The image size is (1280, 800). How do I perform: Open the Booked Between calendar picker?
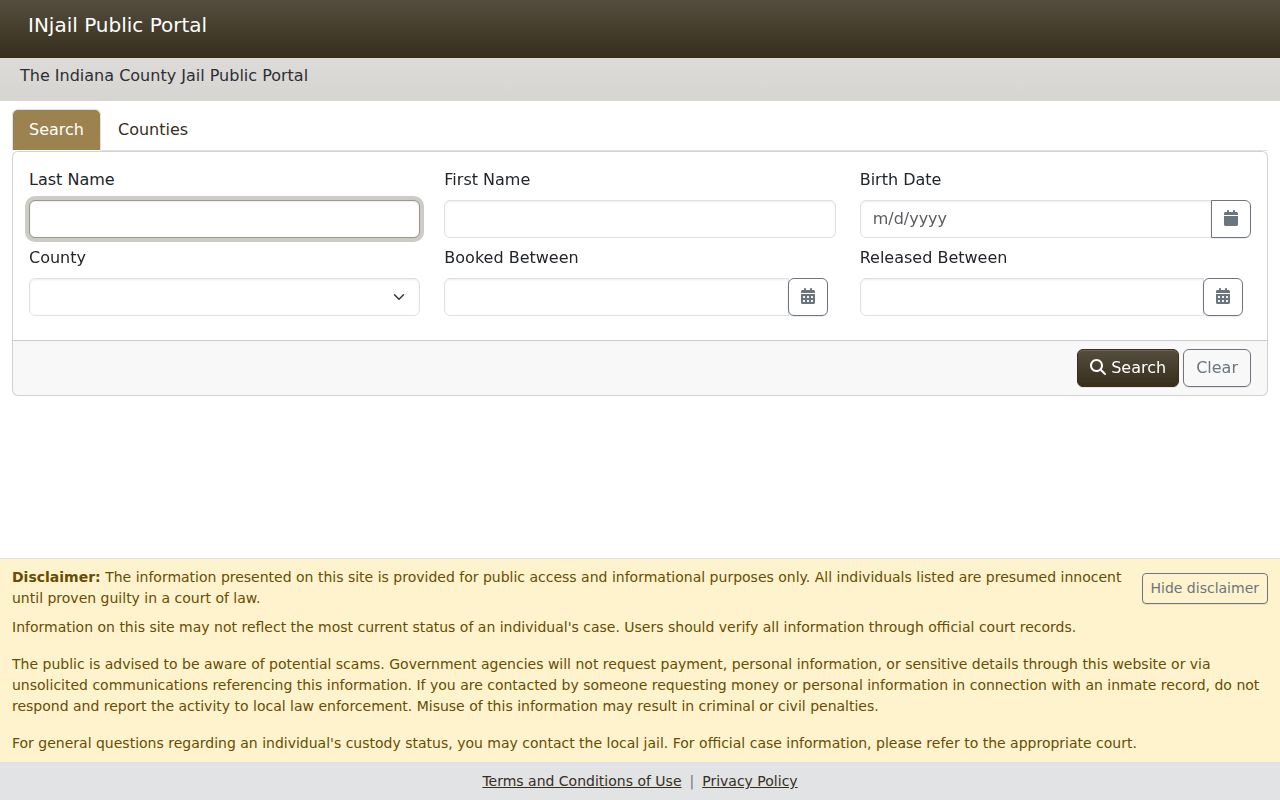(808, 297)
